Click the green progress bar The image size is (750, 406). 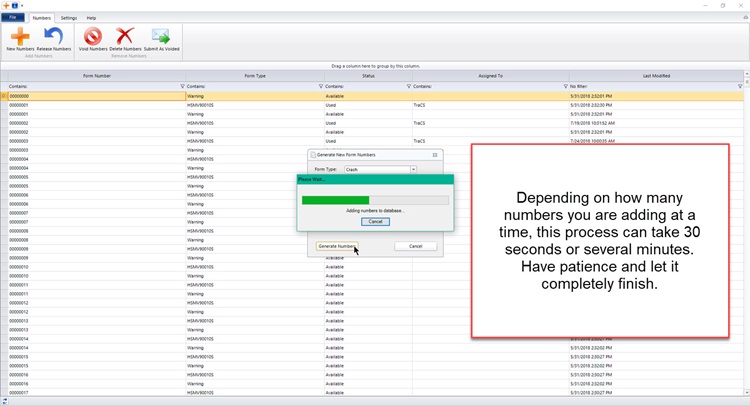pyautogui.click(x=336, y=200)
